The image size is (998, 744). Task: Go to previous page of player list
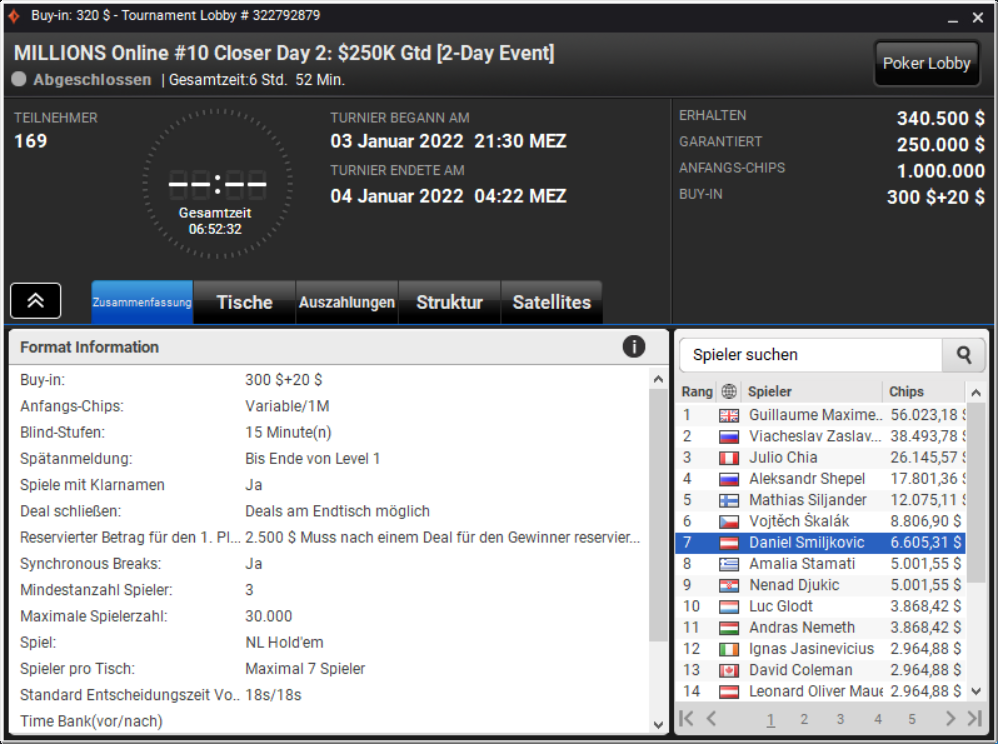click(712, 719)
